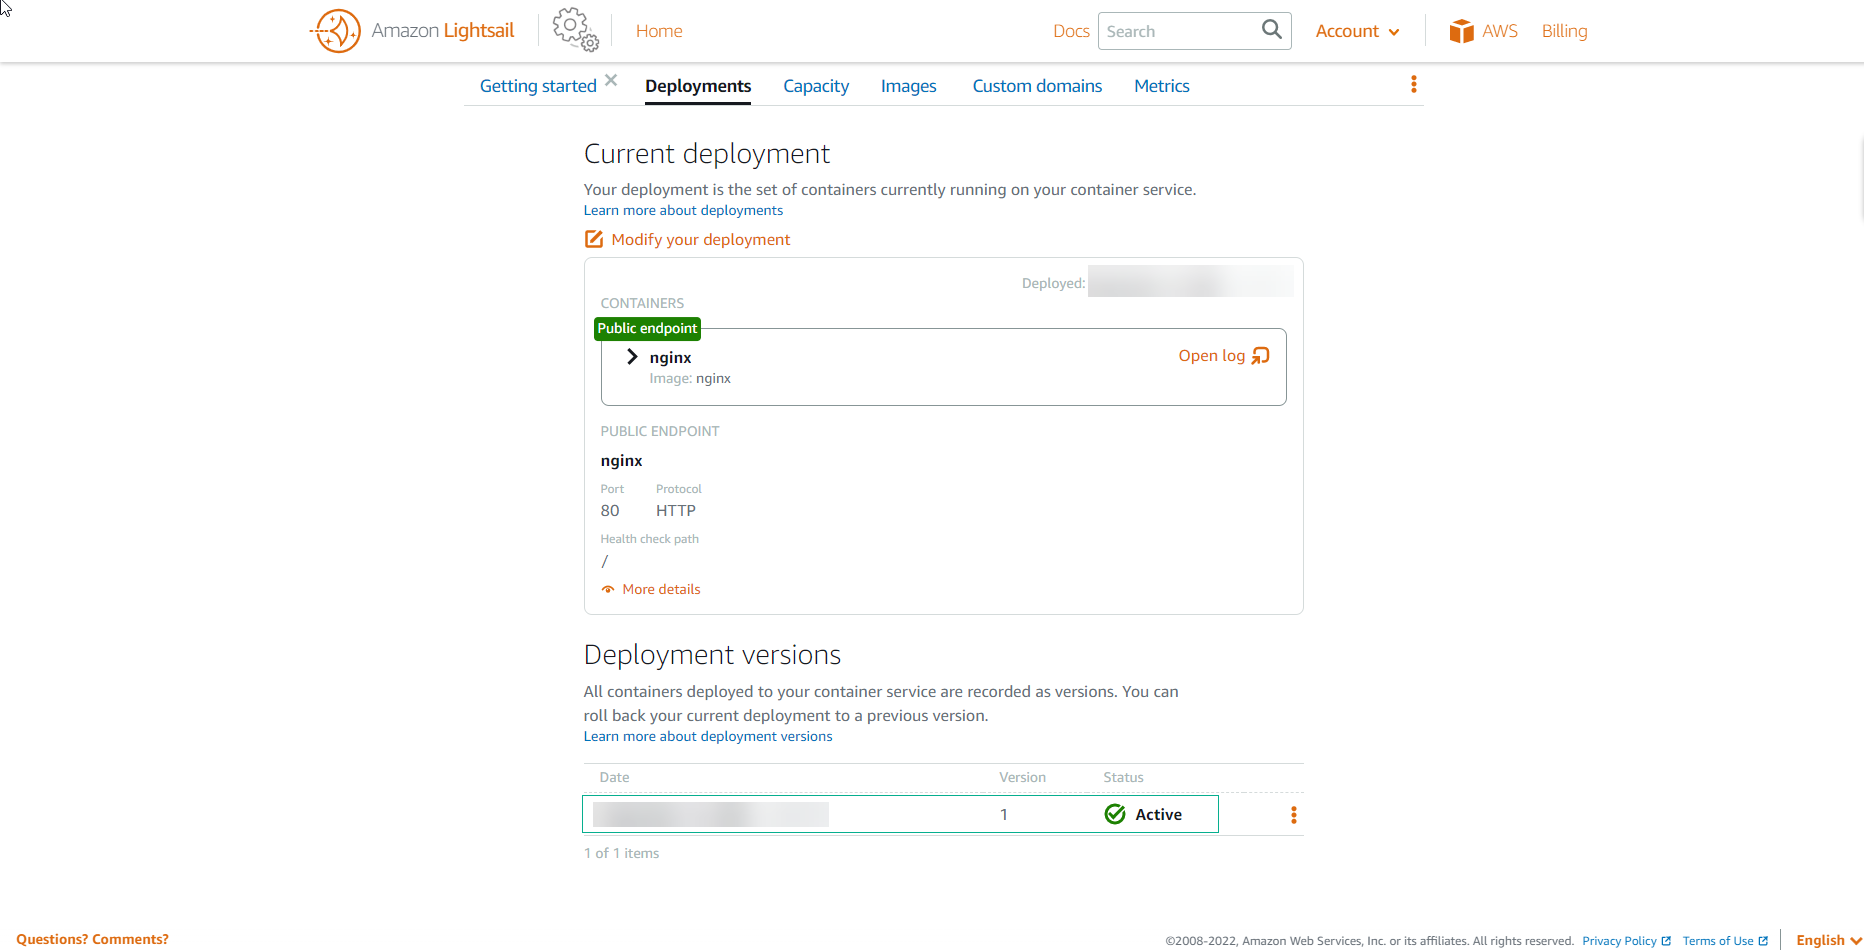This screenshot has height=950, width=1864.
Task: Click Questions? Comments? link
Action: 92,939
